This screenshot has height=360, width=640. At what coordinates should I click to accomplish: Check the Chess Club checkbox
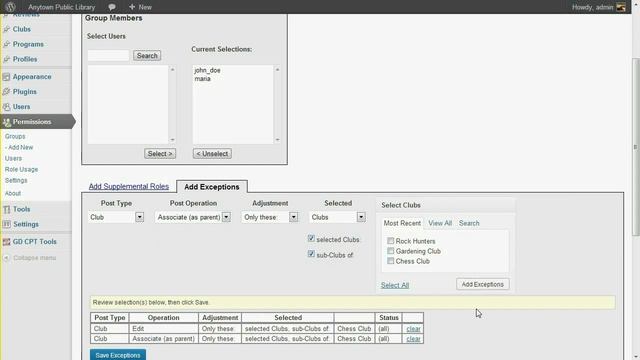[391, 261]
